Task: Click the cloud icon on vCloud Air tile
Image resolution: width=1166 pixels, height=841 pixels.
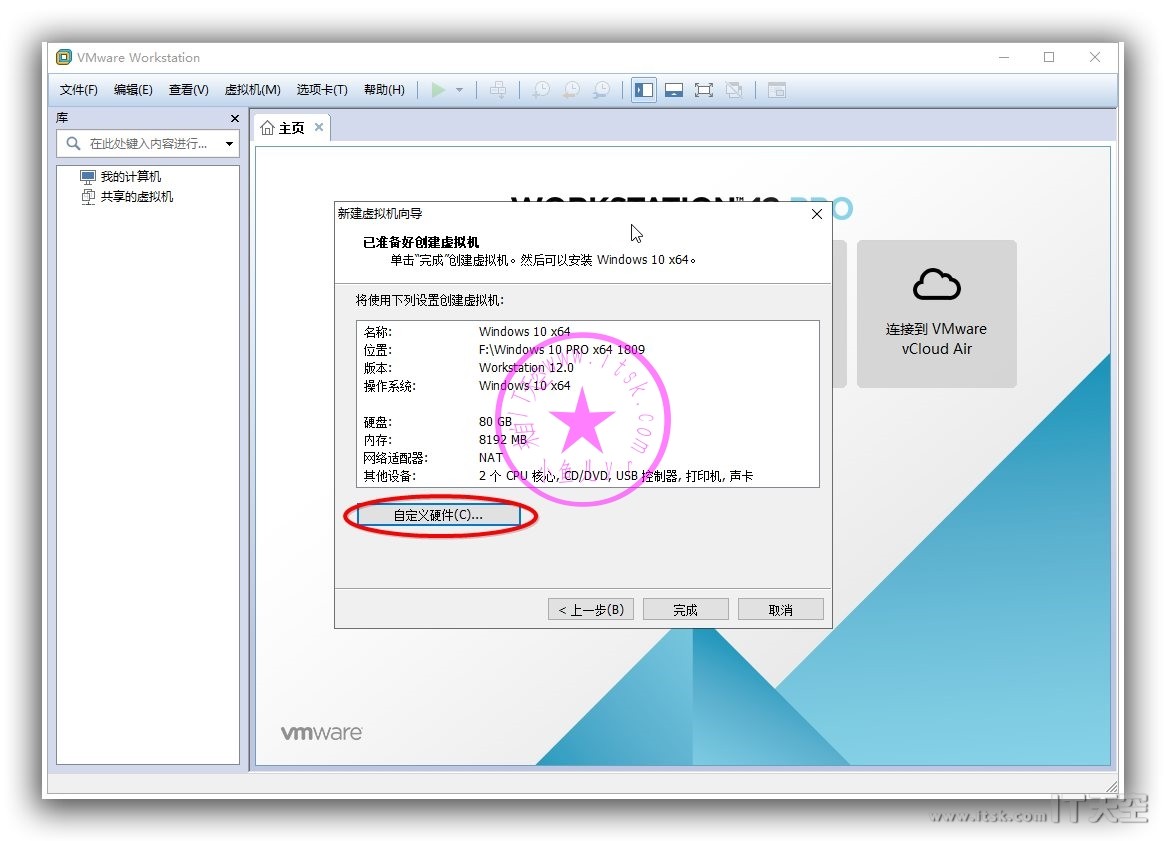Action: pos(936,284)
